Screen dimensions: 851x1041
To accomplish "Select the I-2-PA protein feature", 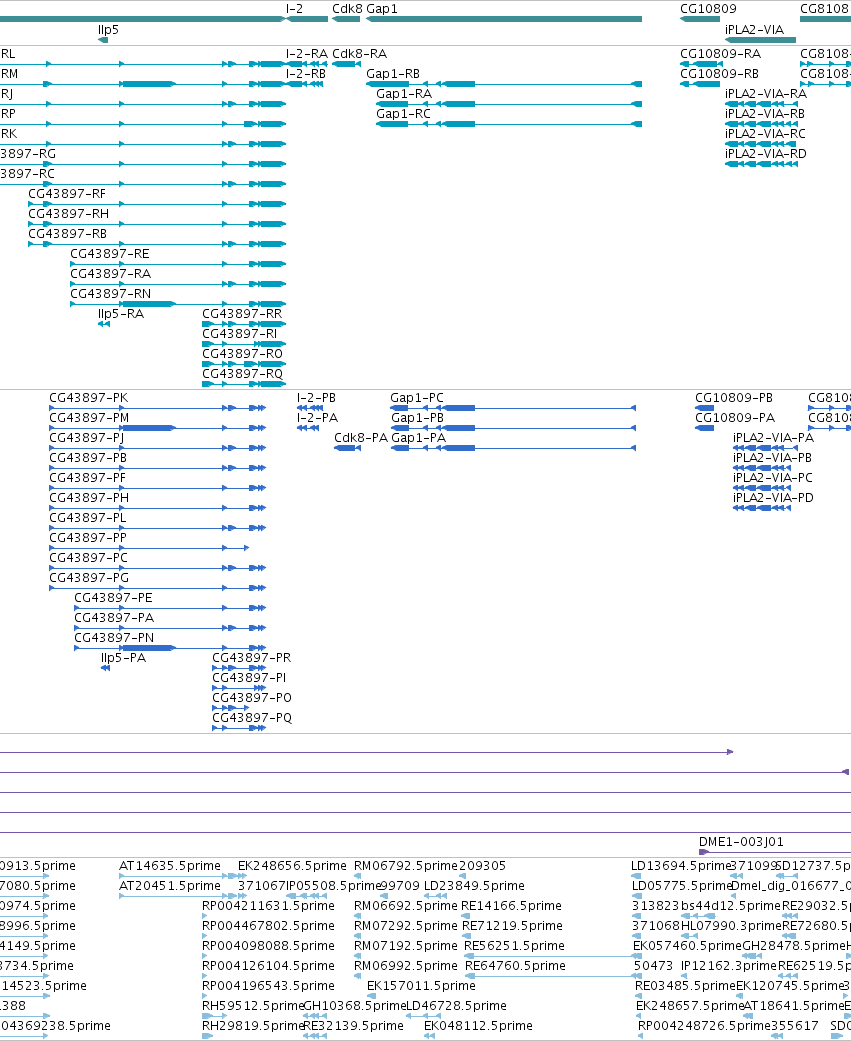I will 307,428.
